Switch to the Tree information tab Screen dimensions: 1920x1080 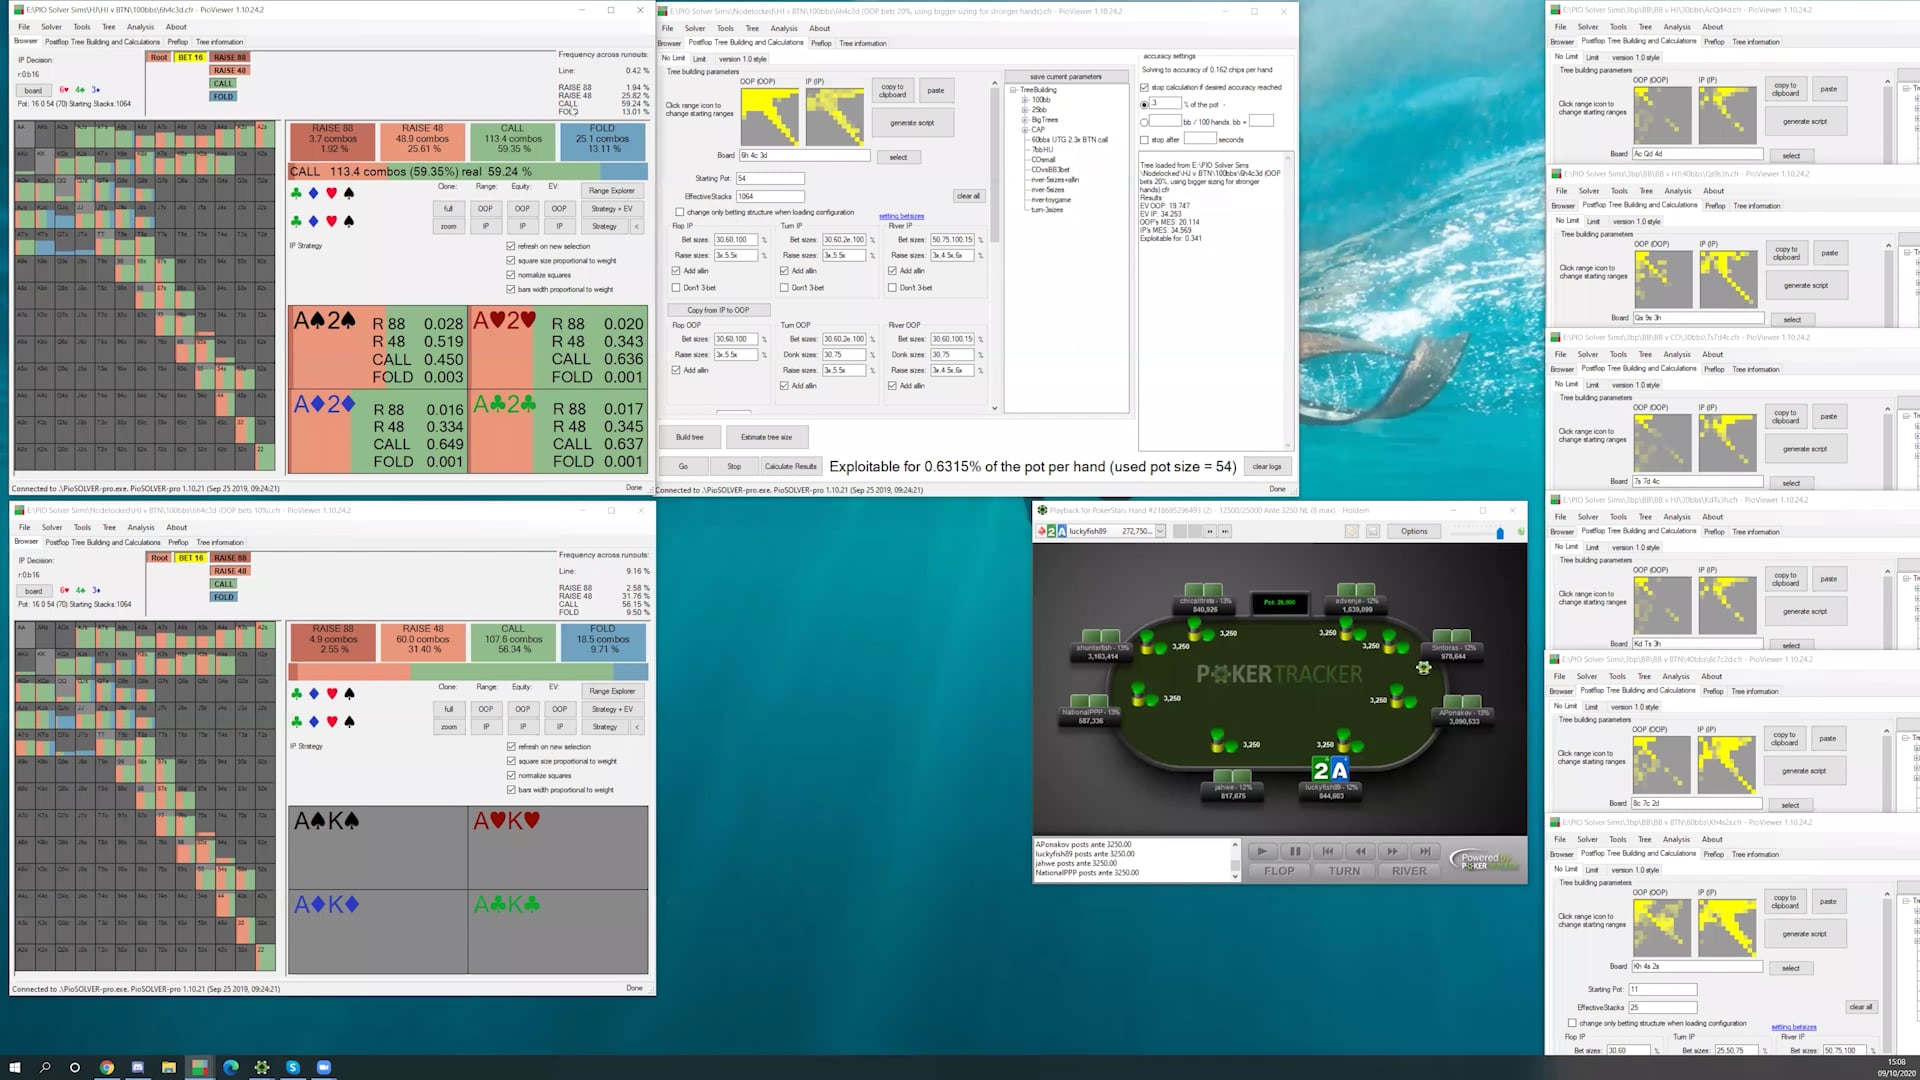pyautogui.click(x=862, y=43)
